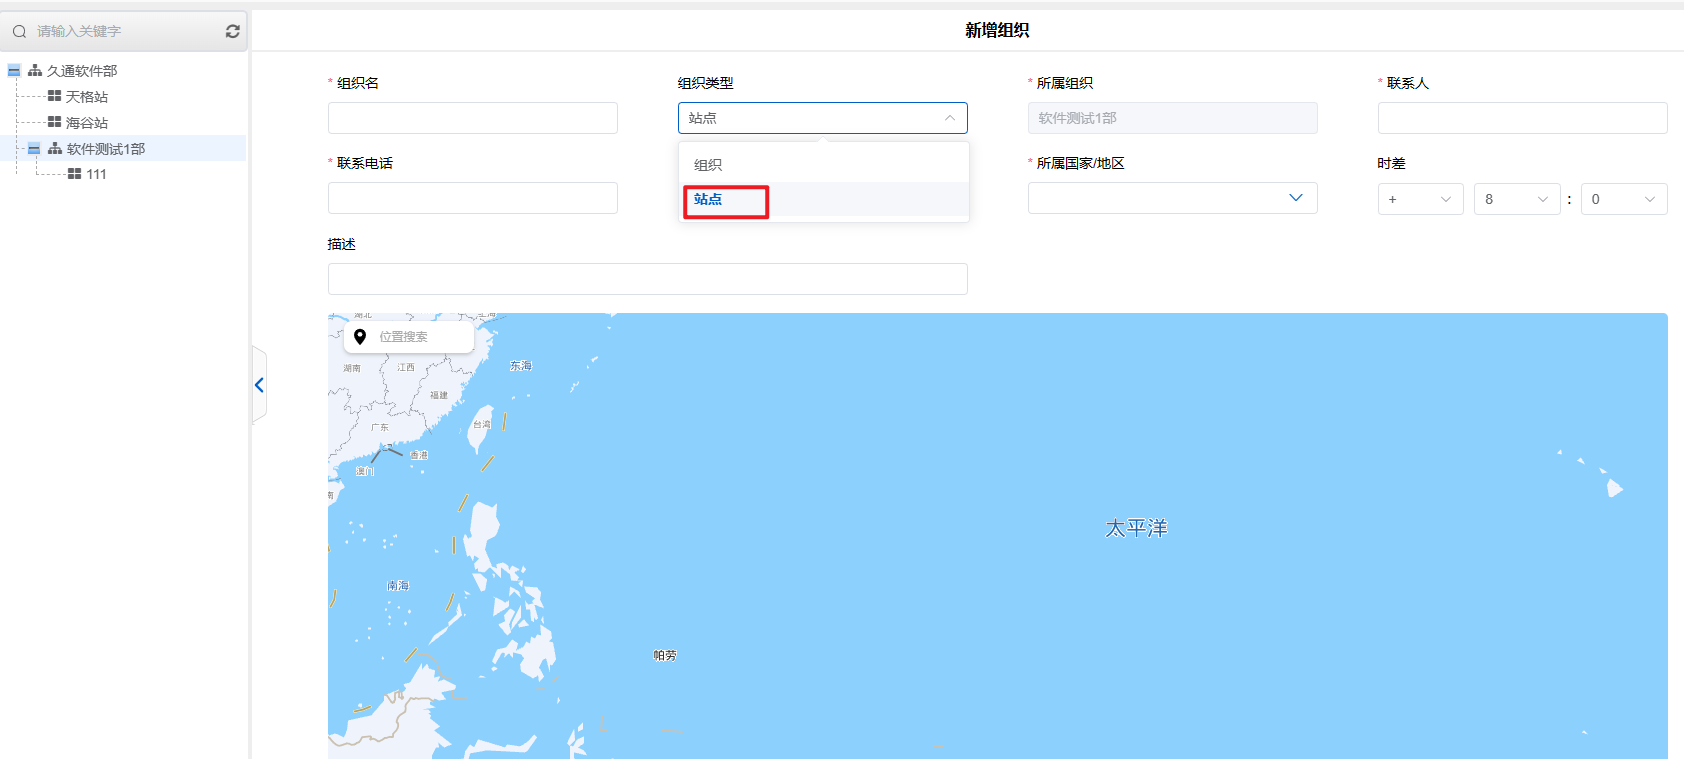Select 站点 option in dropdown list
The width and height of the screenshot is (1684, 759).
pos(824,199)
